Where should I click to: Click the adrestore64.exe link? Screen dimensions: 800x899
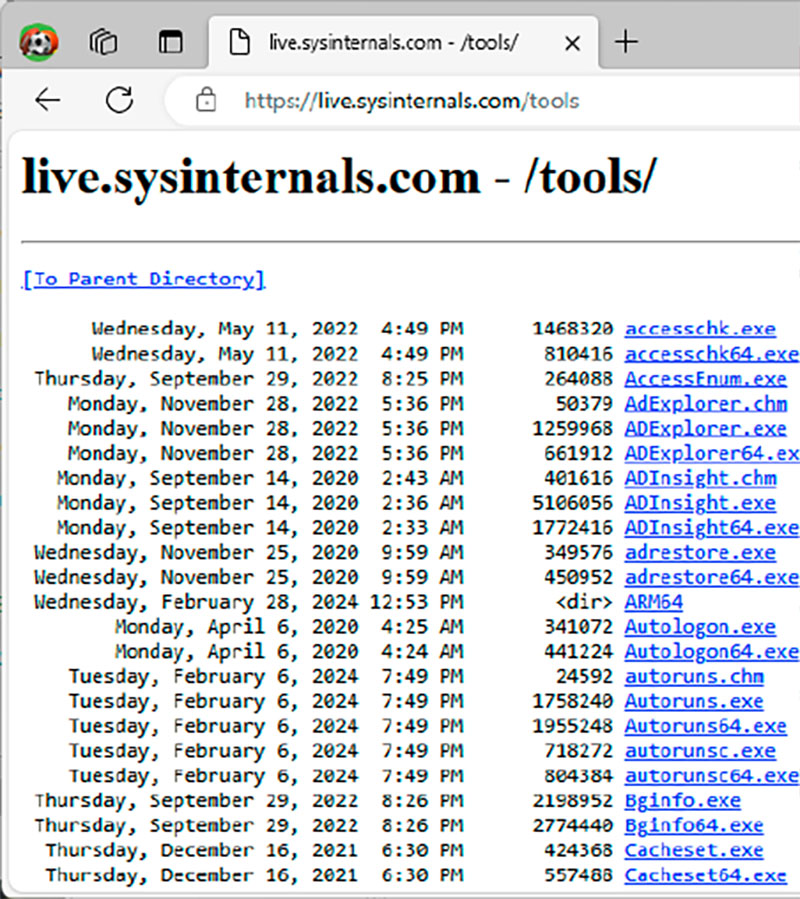(x=712, y=577)
